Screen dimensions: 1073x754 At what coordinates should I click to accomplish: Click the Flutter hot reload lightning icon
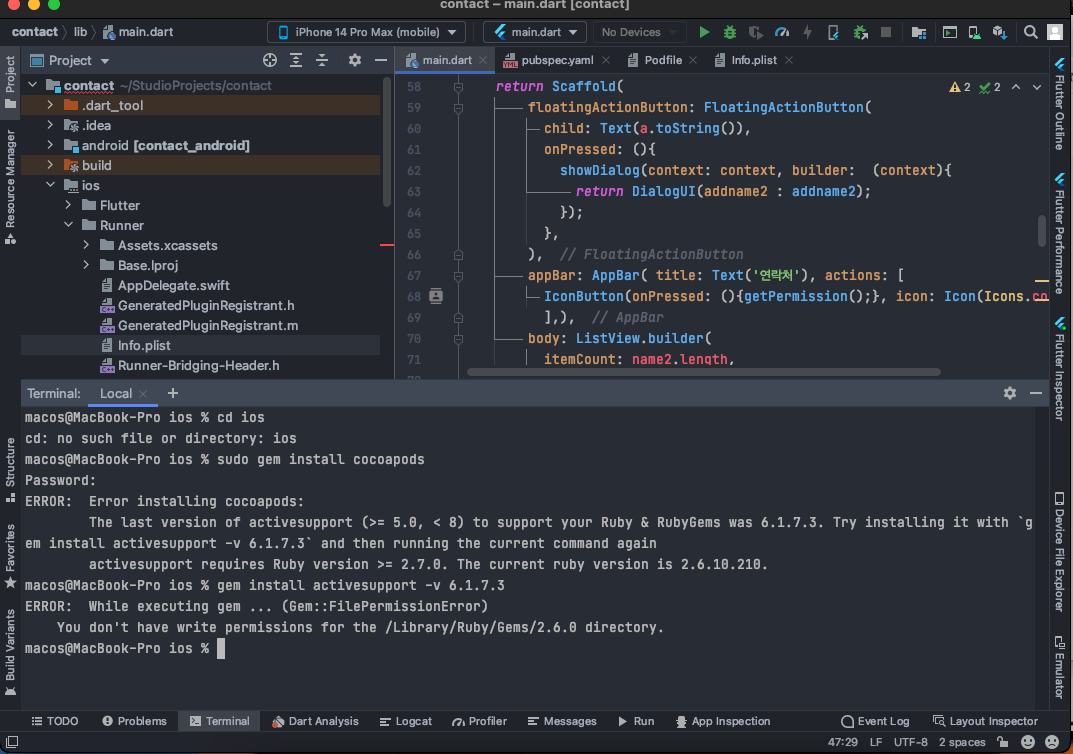(x=808, y=32)
